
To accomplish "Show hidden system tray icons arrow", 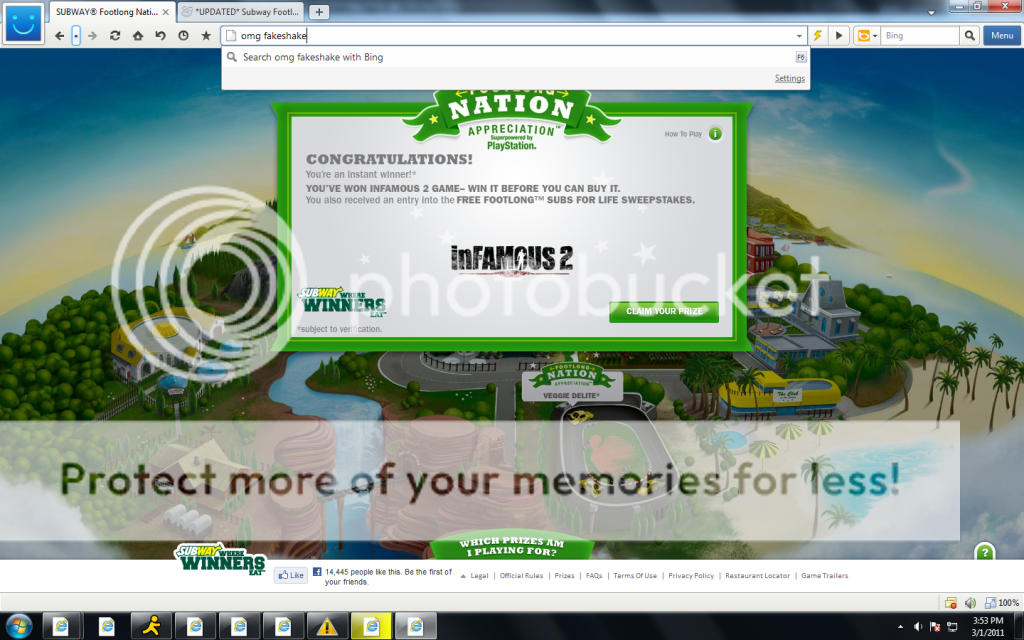I will [x=901, y=627].
